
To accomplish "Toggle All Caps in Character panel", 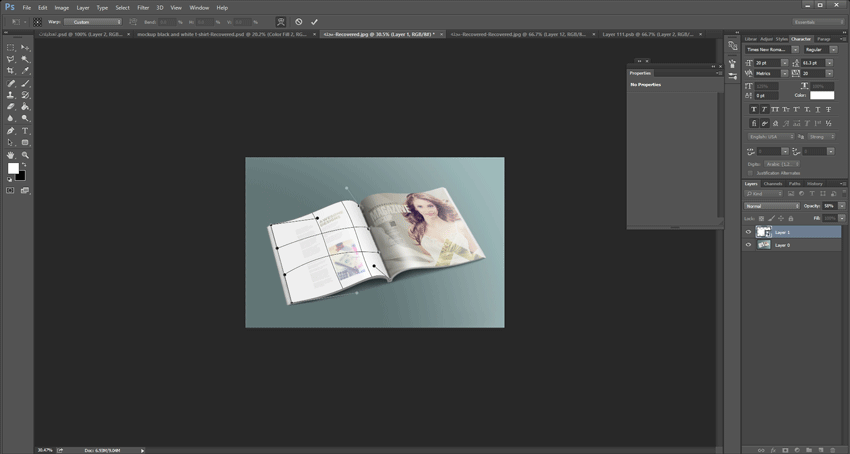I will 775,109.
